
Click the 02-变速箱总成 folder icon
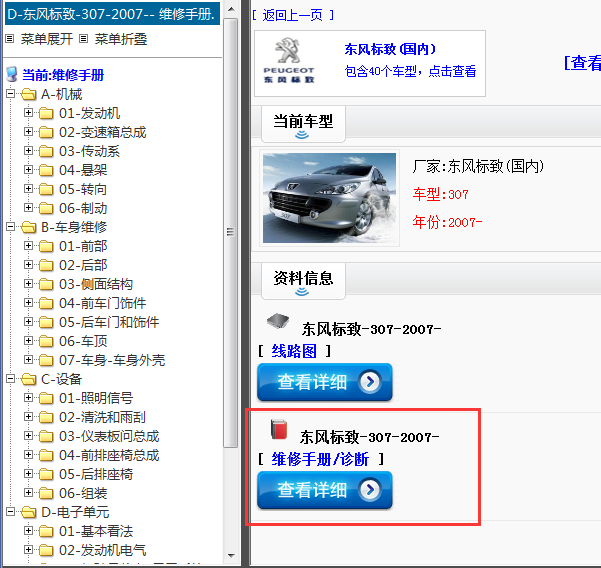(46, 132)
